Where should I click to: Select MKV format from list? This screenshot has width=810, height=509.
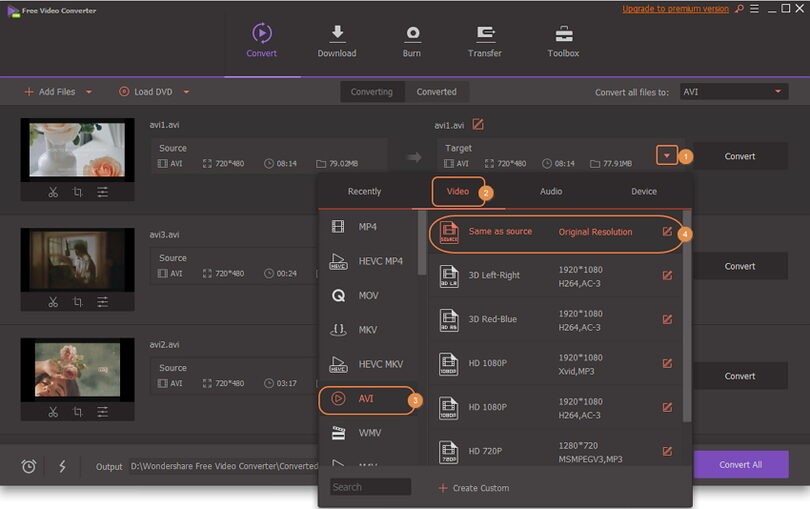coord(368,330)
